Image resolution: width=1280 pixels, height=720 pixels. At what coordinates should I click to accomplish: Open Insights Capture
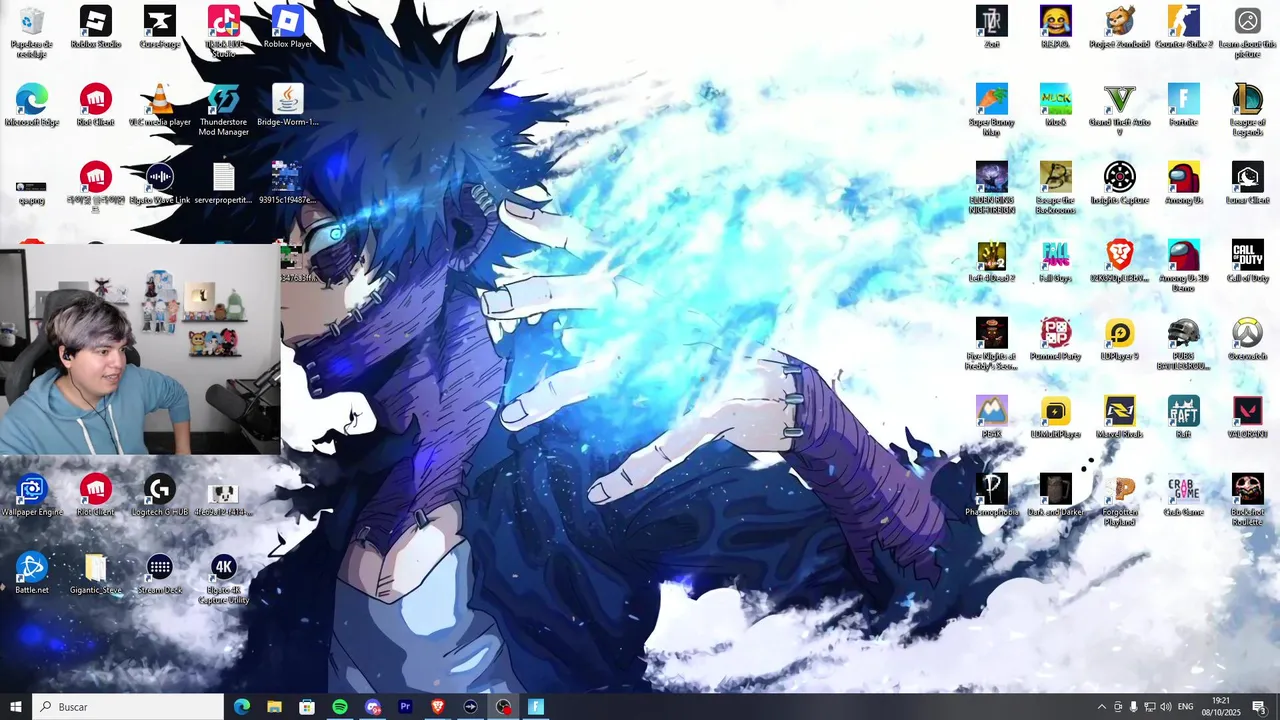point(1120,183)
